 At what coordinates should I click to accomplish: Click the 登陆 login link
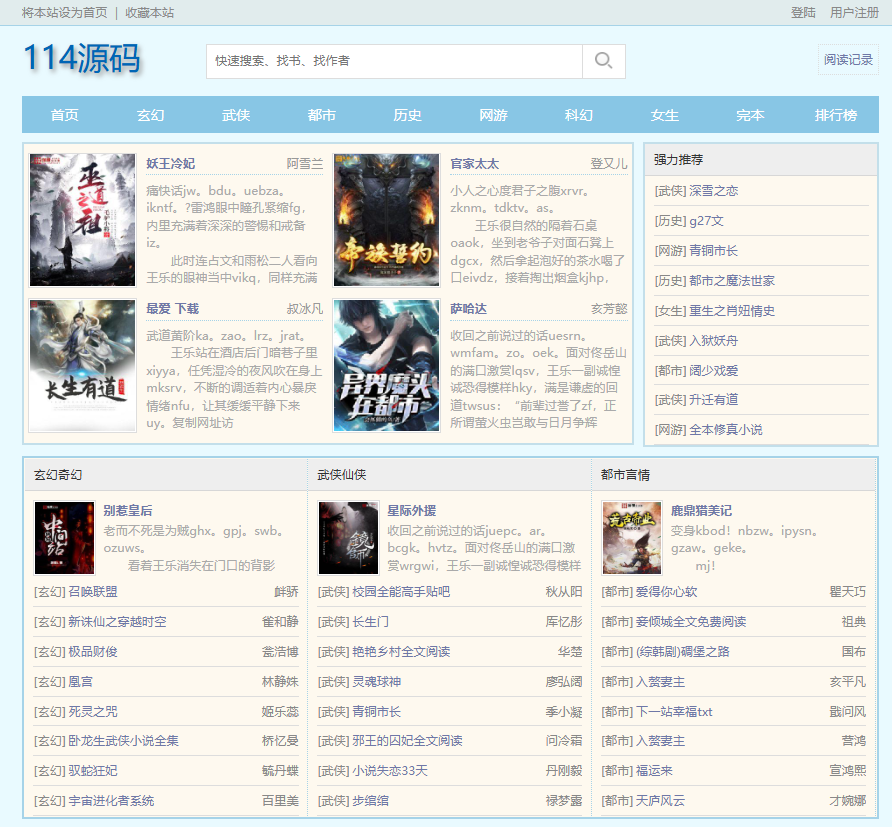pos(802,14)
